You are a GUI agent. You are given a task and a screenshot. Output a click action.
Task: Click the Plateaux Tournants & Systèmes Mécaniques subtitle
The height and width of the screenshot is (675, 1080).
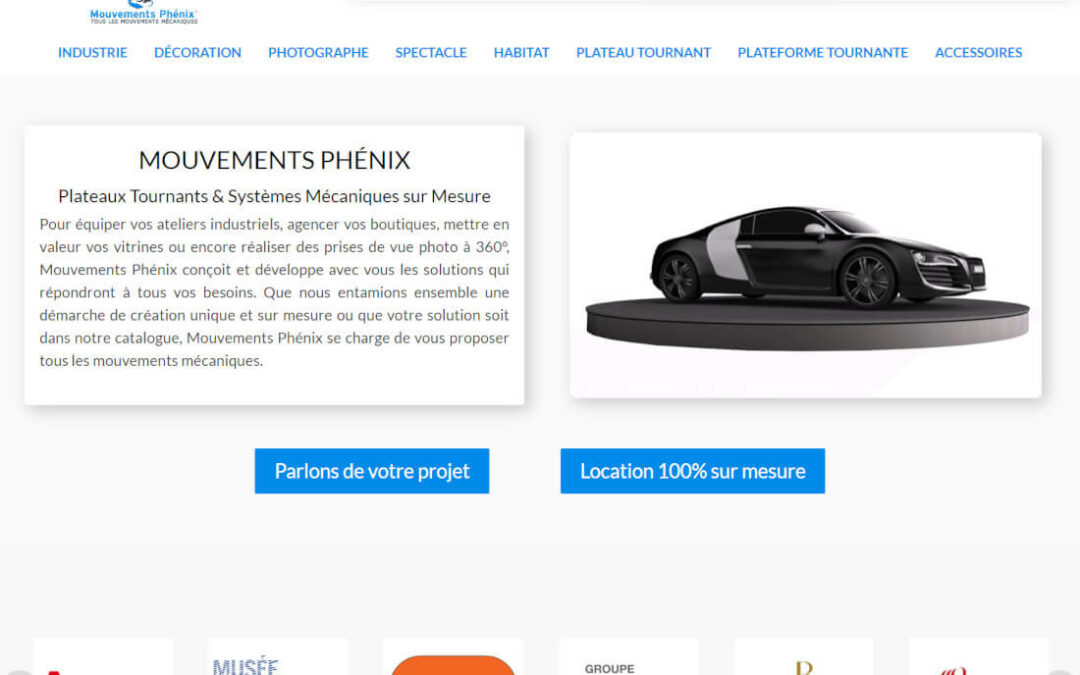(x=274, y=196)
